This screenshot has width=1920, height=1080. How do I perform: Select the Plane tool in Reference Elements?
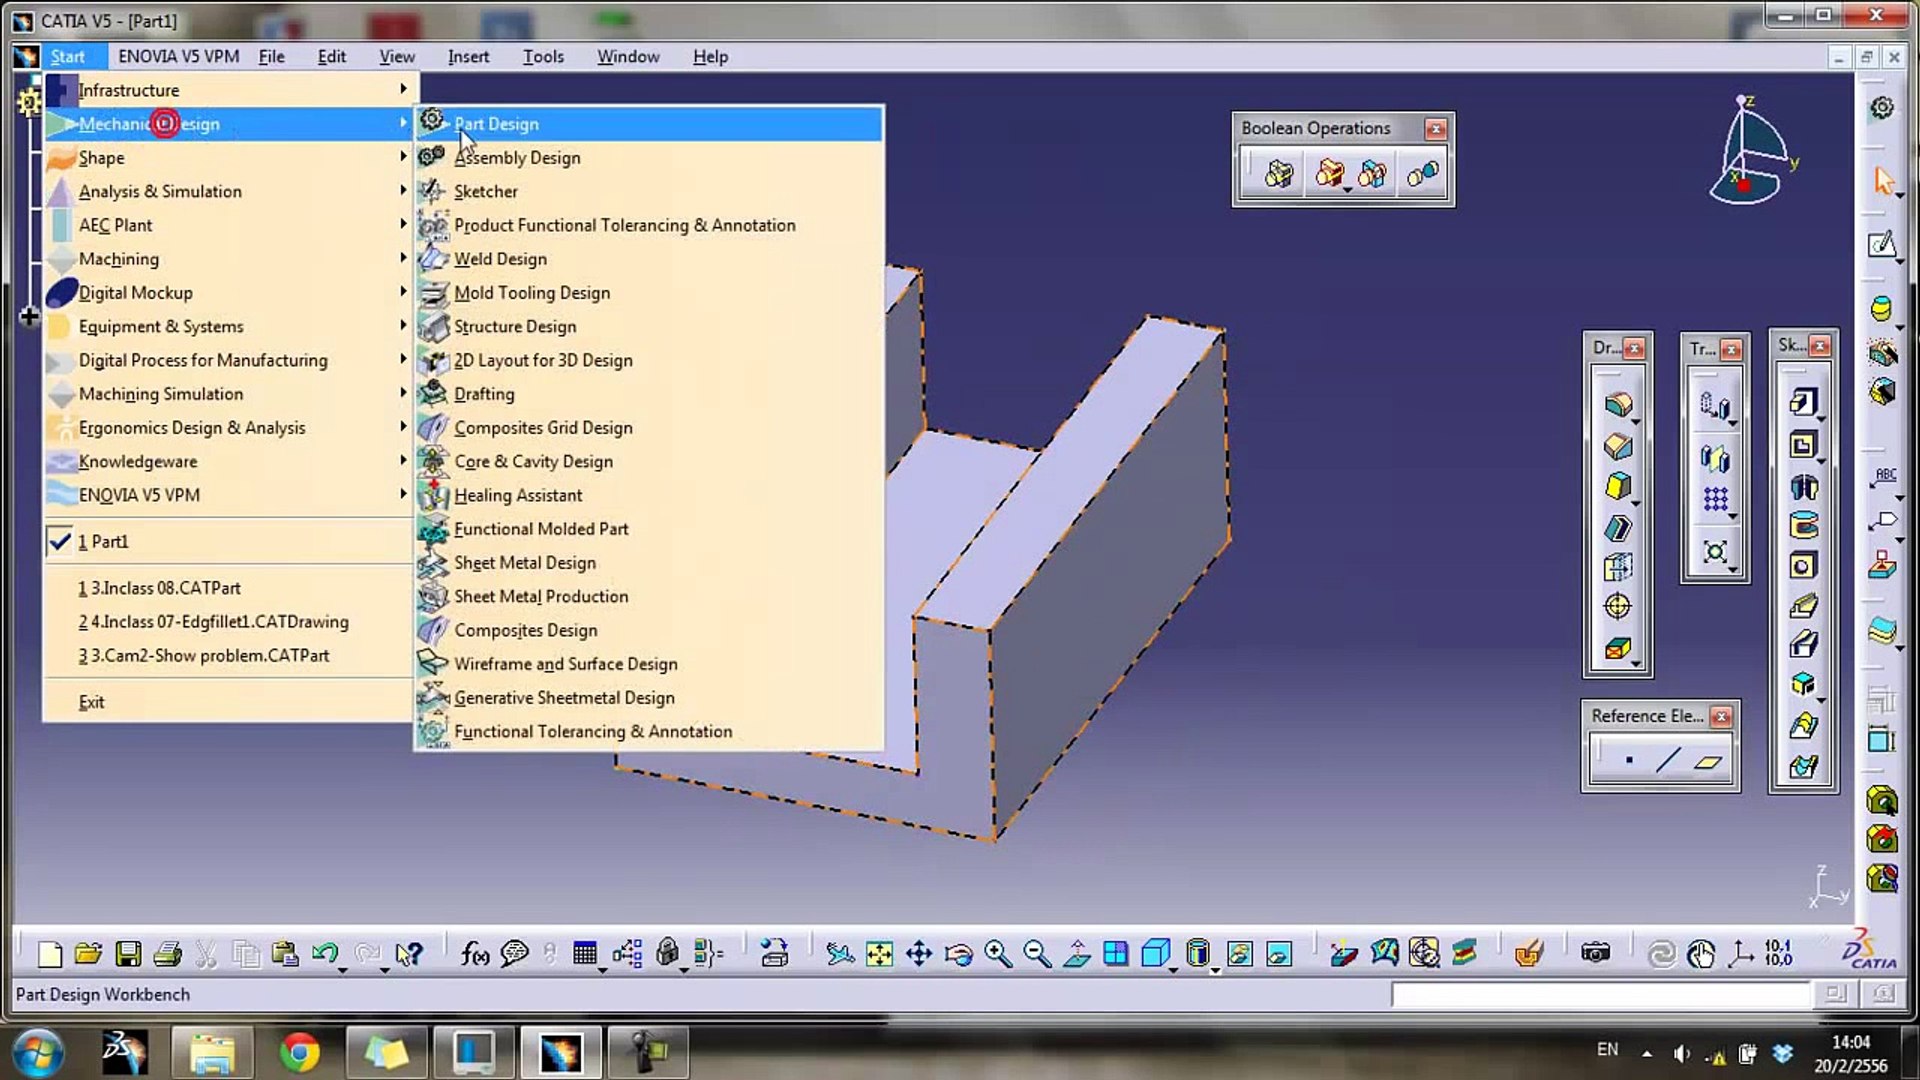(x=1707, y=762)
